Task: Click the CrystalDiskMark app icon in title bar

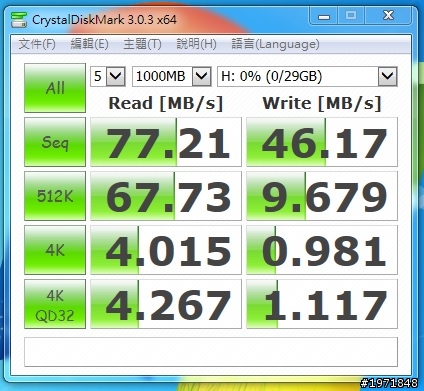Action: pyautogui.click(x=19, y=19)
